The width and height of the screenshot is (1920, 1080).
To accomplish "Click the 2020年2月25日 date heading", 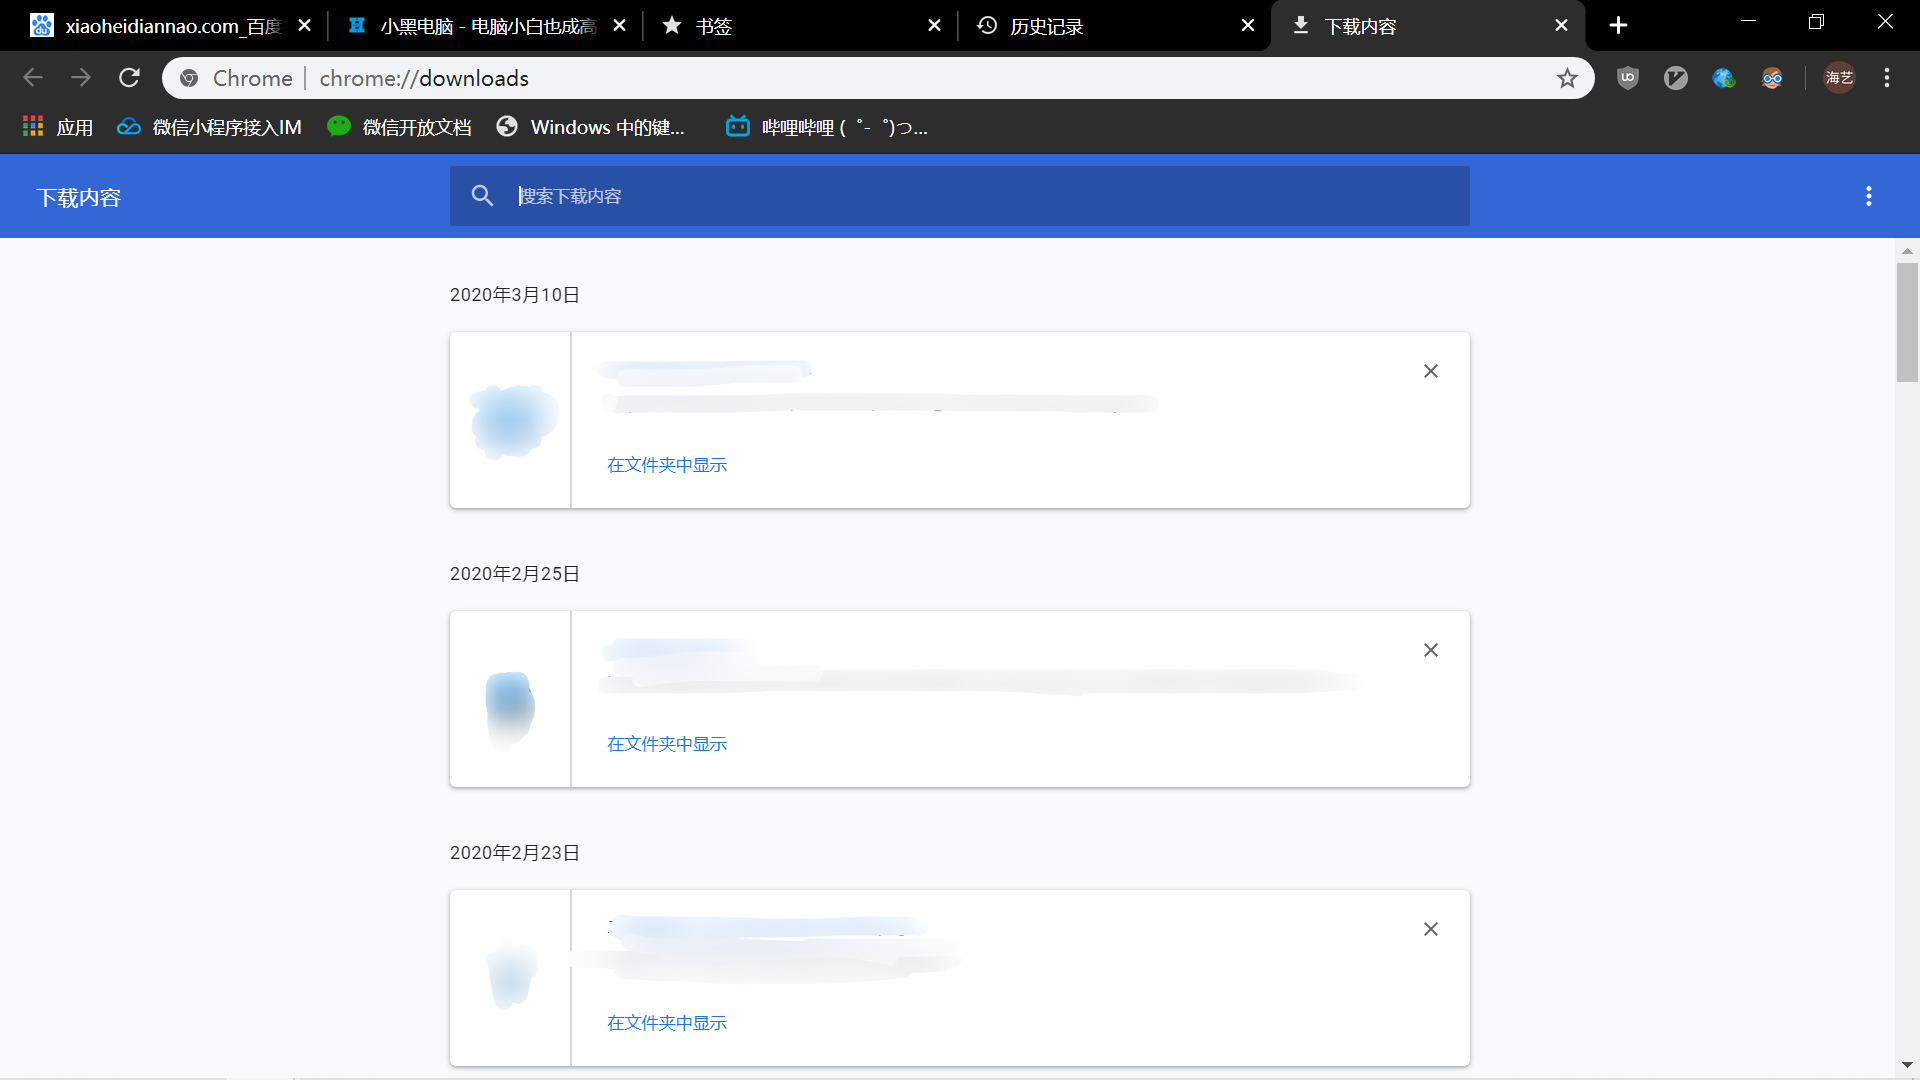I will pyautogui.click(x=515, y=574).
